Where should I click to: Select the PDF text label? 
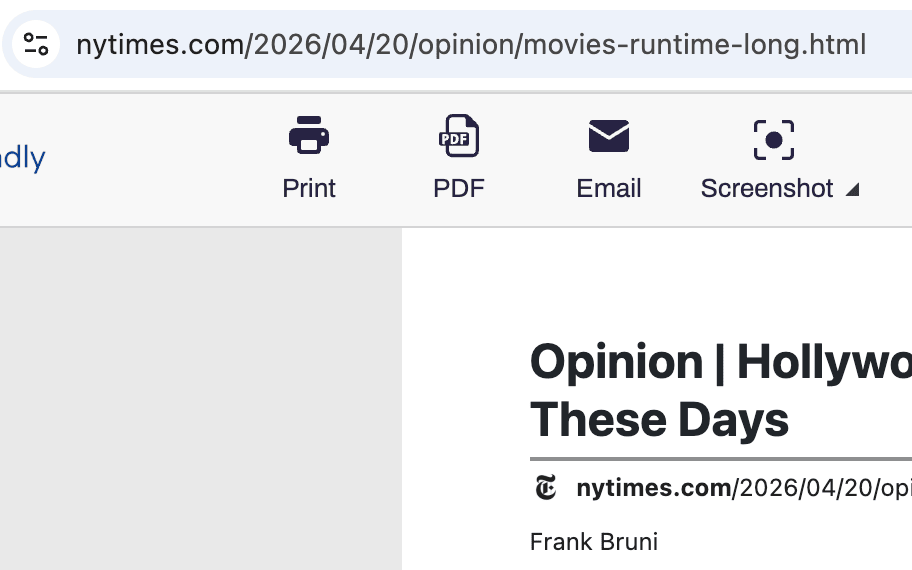click(459, 188)
